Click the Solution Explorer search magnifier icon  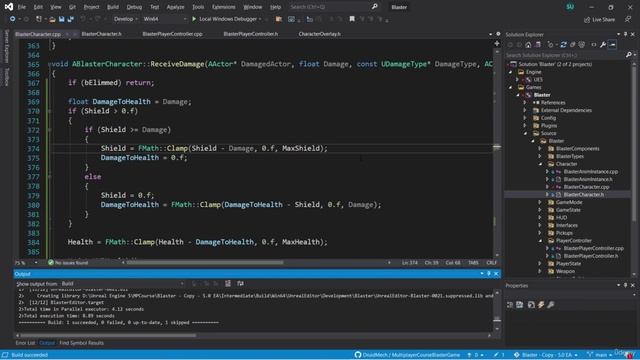[629, 55]
